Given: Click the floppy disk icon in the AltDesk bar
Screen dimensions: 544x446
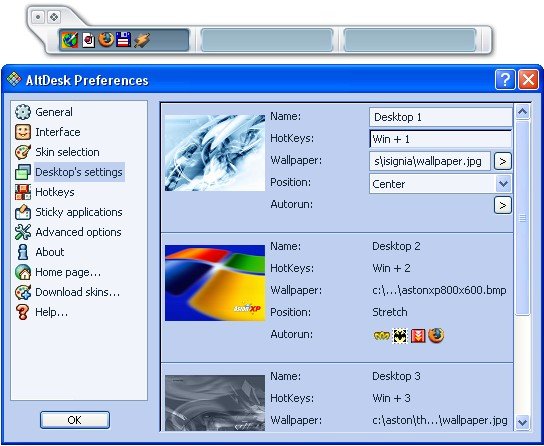Looking at the screenshot, I should [123, 40].
